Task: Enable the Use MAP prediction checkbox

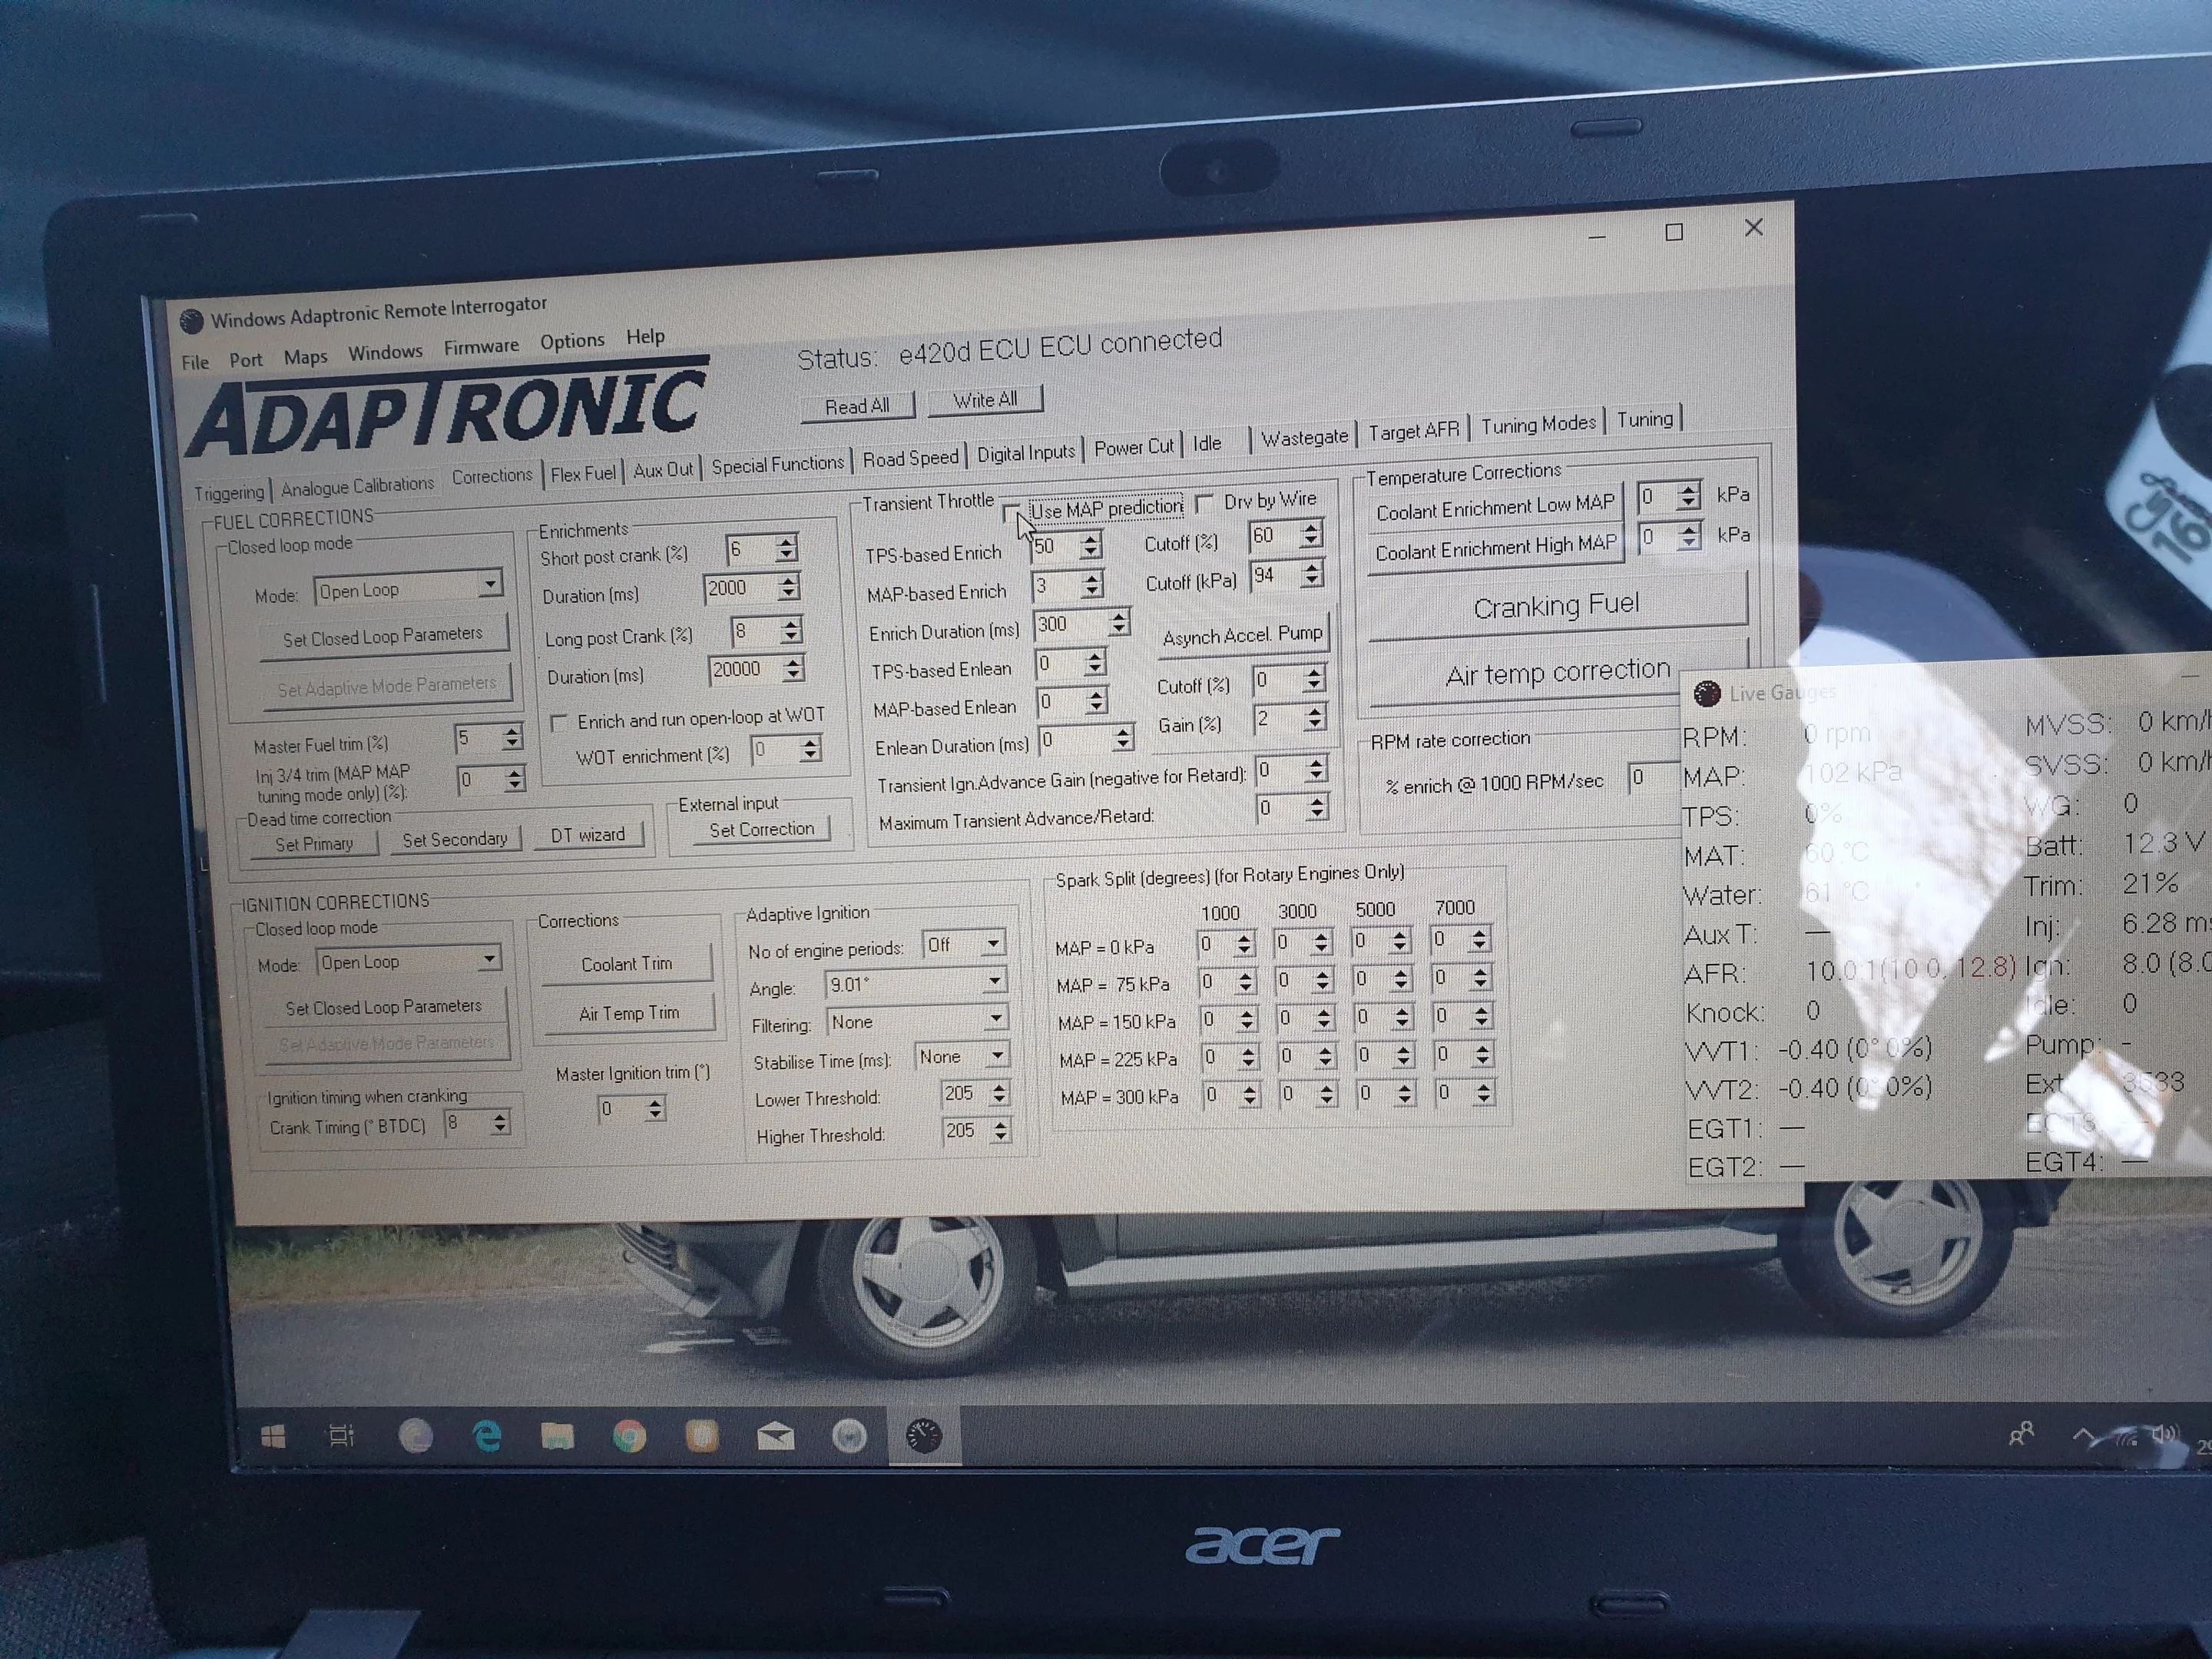Action: [x=1012, y=513]
